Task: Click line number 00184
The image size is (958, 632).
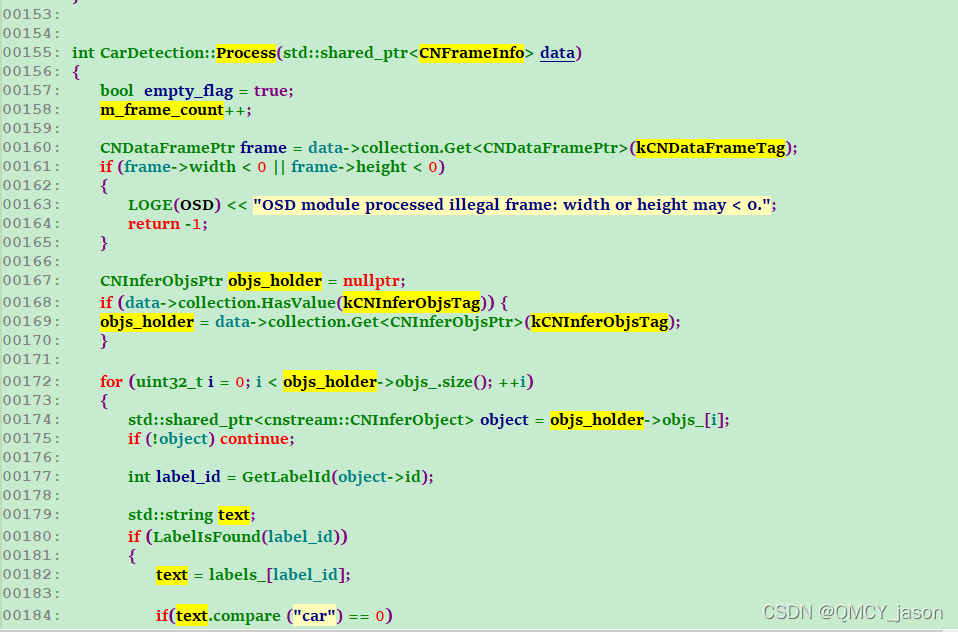Action: click(x=31, y=615)
